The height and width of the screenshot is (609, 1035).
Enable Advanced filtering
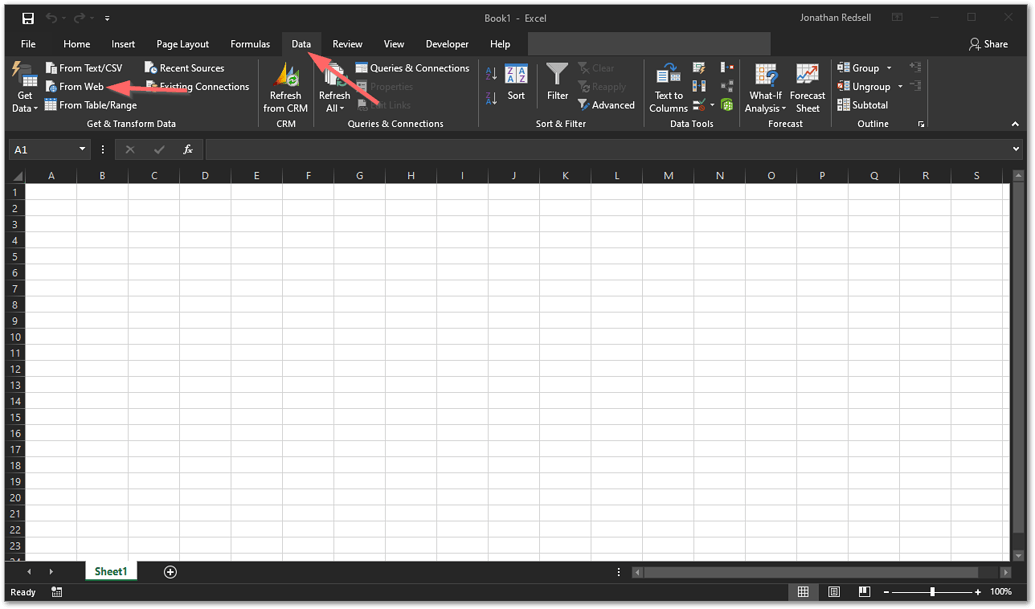click(x=605, y=104)
